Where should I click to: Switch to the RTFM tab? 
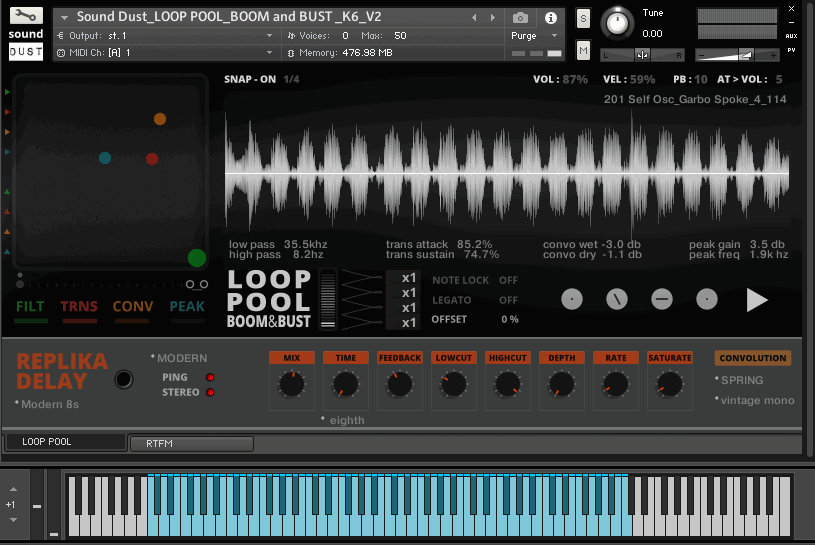[192, 444]
